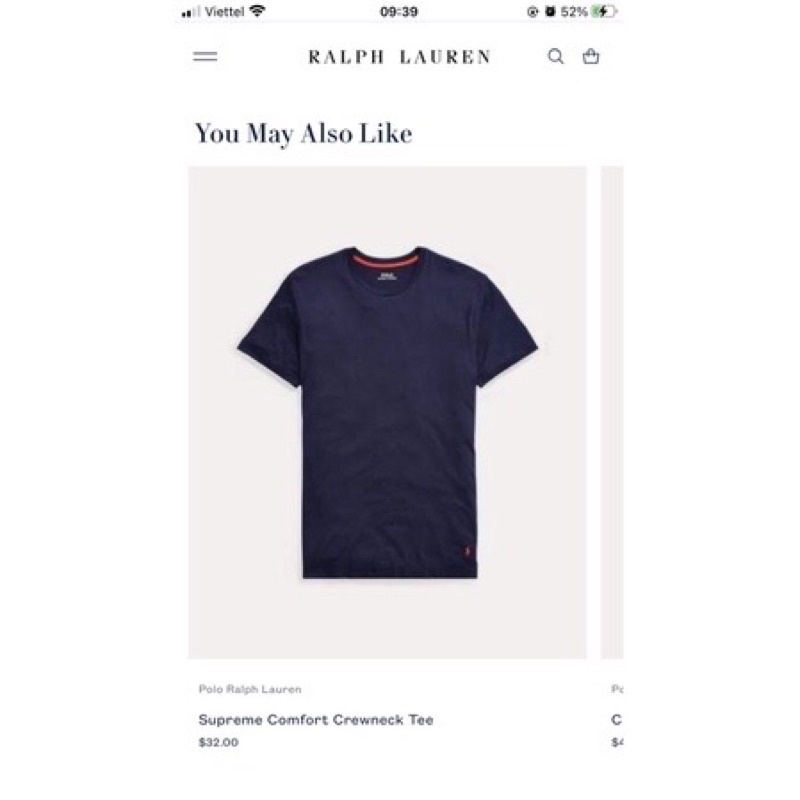Tap the Polo Ralph Lauren brand label
Viewport: 800px width, 800px height.
250,689
